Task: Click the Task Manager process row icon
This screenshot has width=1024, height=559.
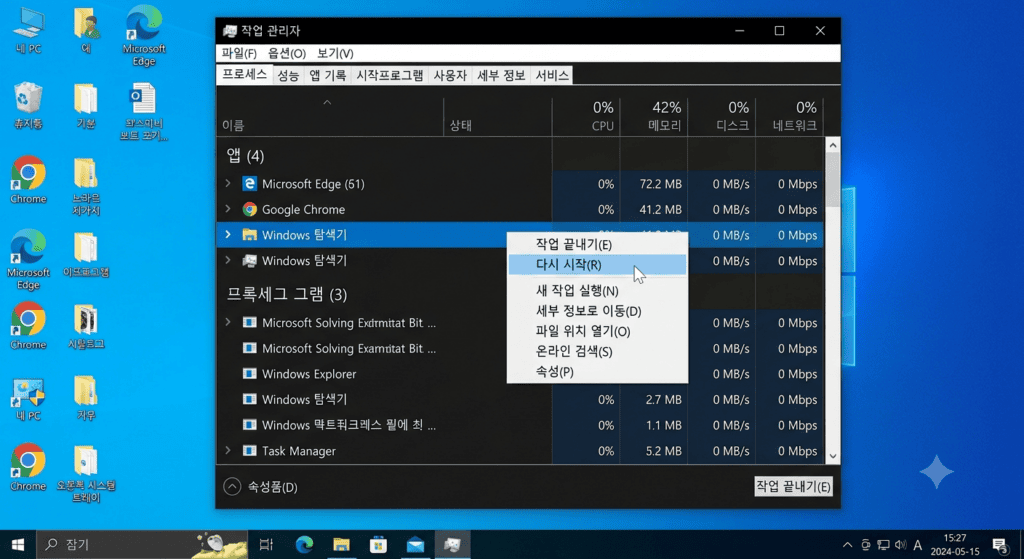Action: coord(249,451)
